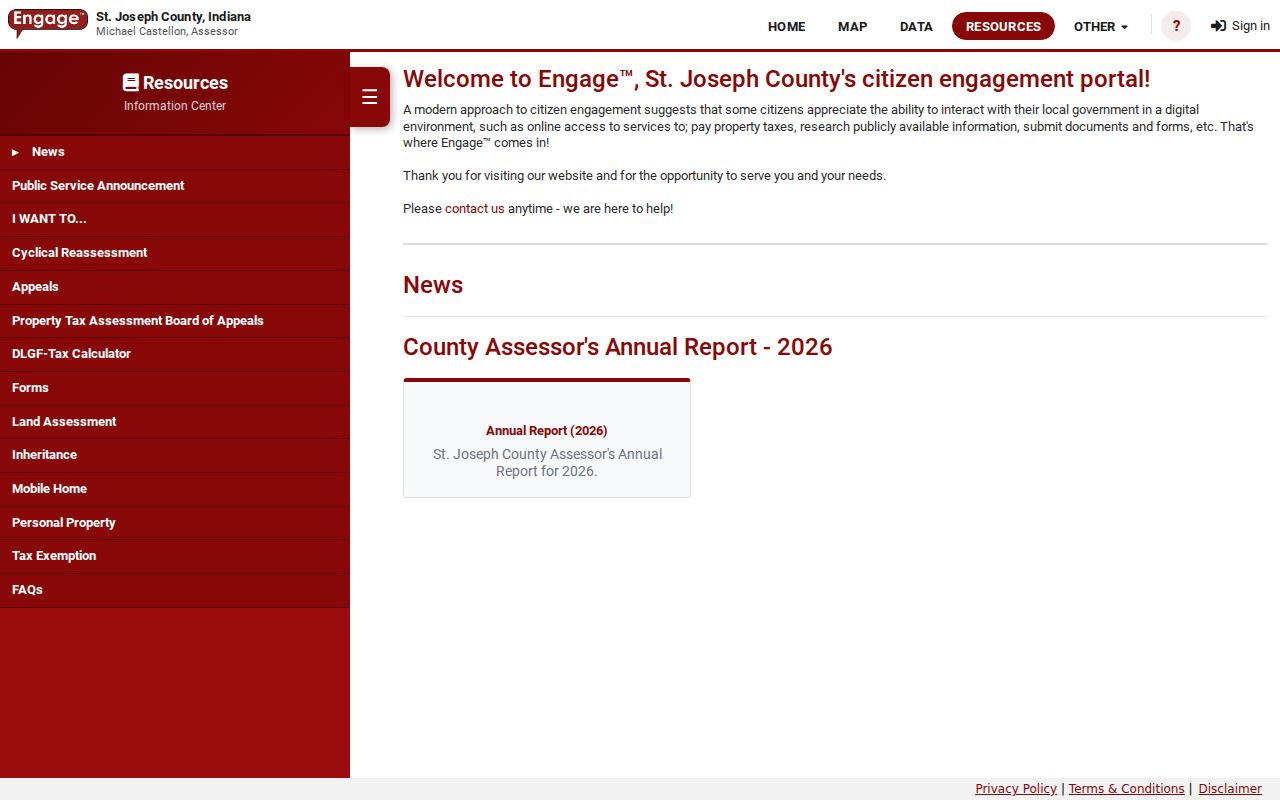This screenshot has height=800, width=1280.
Task: Open the I WANT TO... sidebar item
Action: click(175, 219)
